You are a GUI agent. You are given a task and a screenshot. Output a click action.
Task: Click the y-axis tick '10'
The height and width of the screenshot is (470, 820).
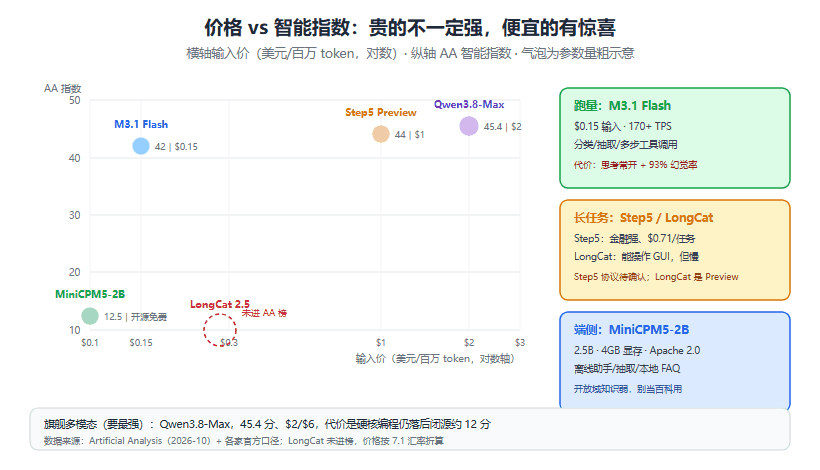click(75, 330)
